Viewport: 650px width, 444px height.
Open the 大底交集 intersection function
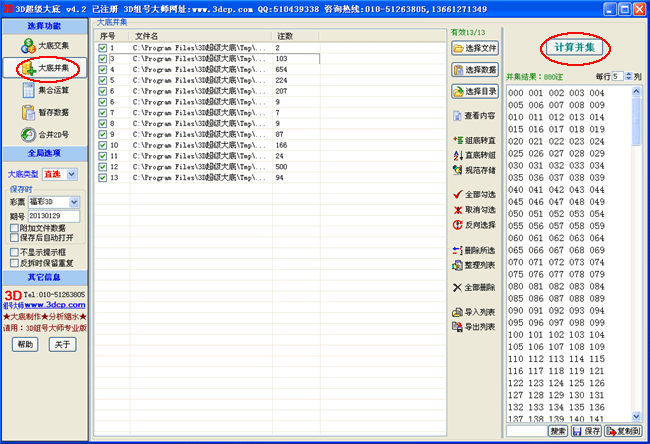point(45,46)
